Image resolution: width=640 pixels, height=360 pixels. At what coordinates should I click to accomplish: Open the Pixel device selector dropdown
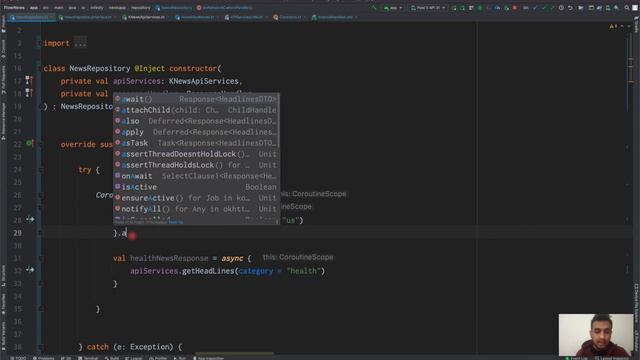tap(428, 8)
